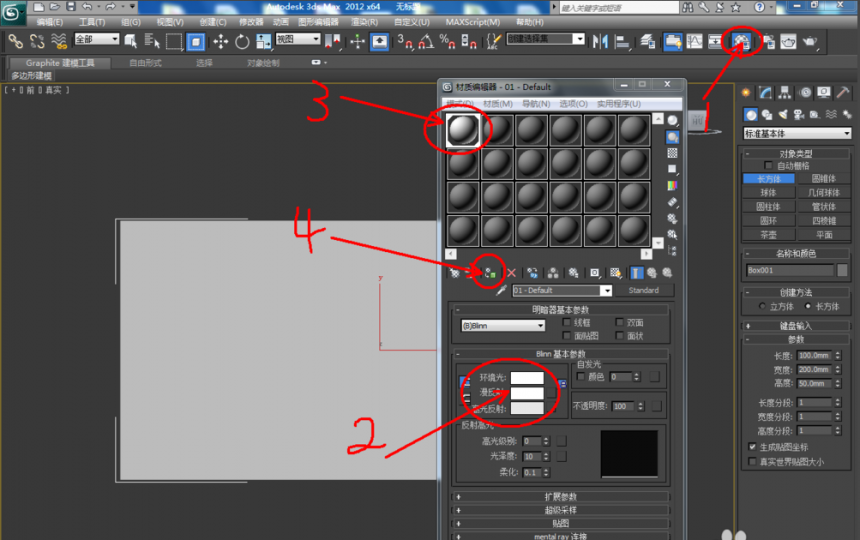Open the 实用程序(U) menu in material editor
Screen dimensions: 860x540
619,104
